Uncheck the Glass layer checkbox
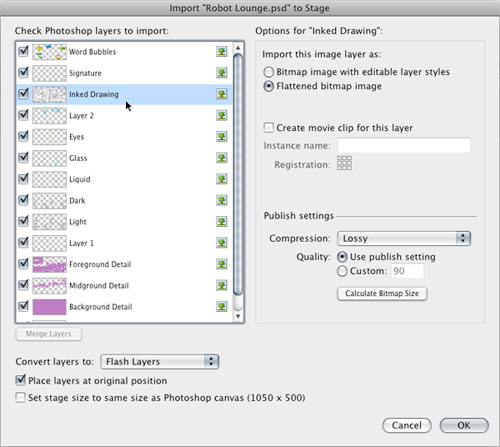This screenshot has width=500, height=447. [23, 157]
